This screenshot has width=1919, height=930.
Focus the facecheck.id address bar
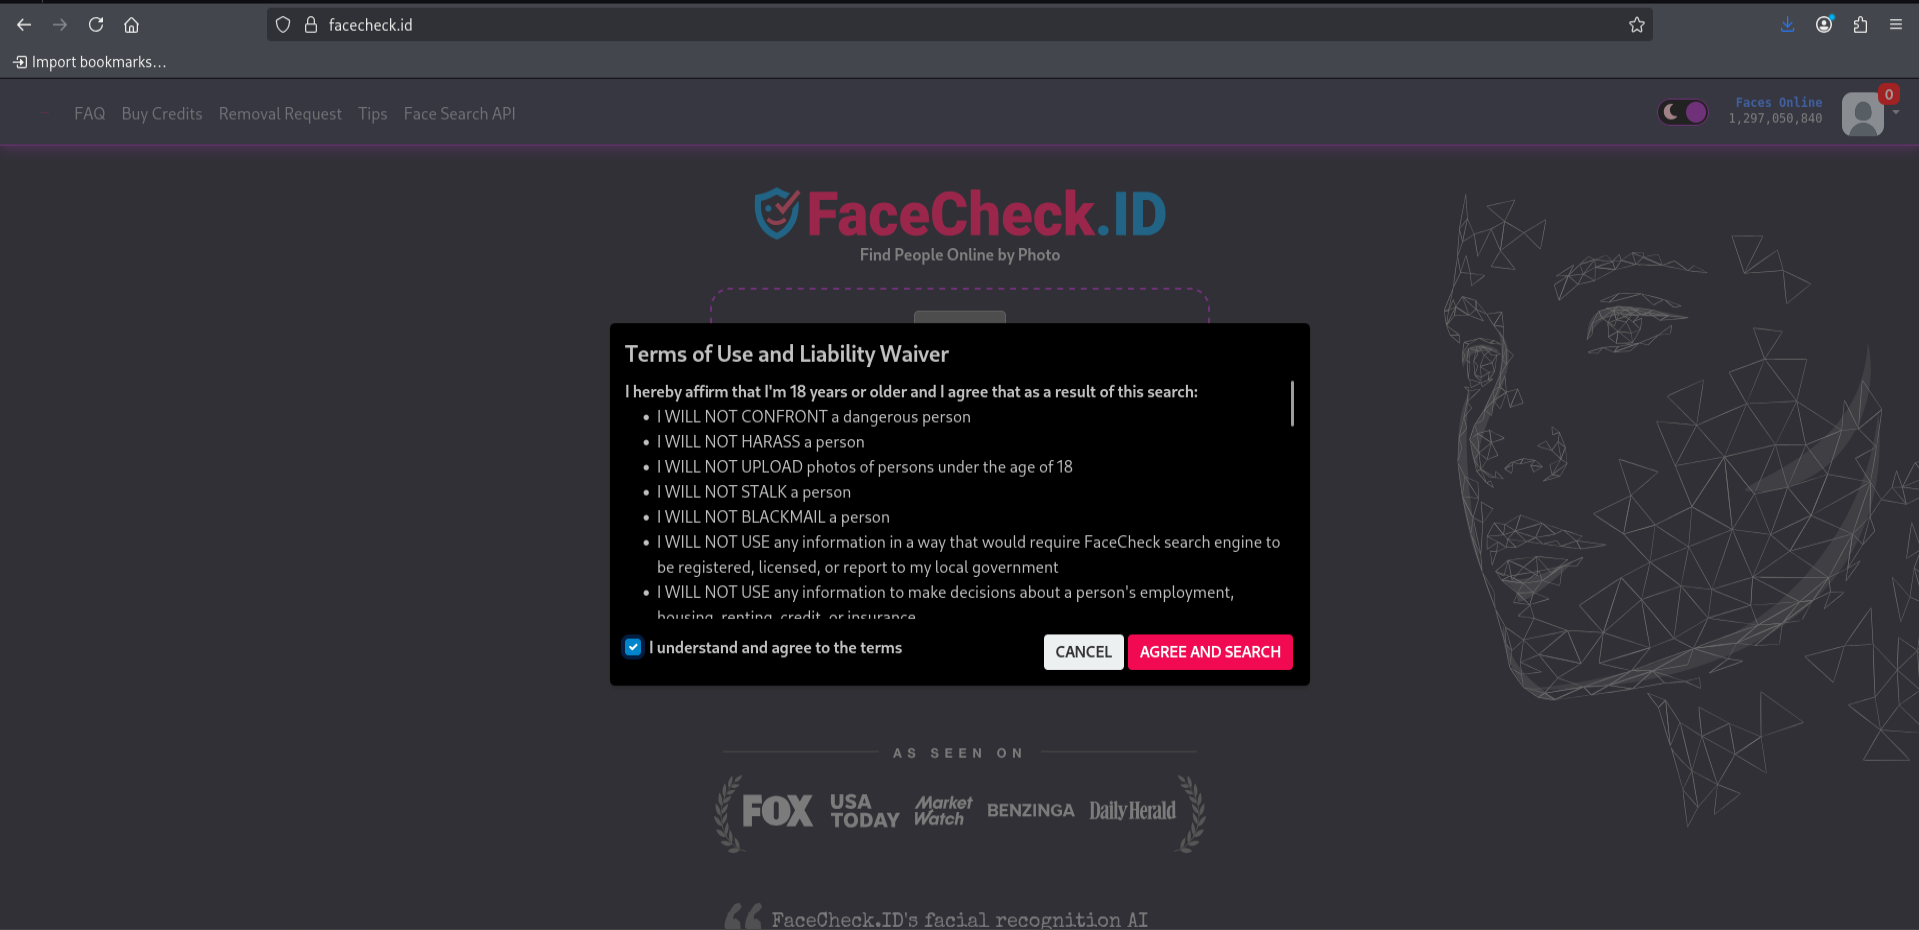tap(960, 25)
